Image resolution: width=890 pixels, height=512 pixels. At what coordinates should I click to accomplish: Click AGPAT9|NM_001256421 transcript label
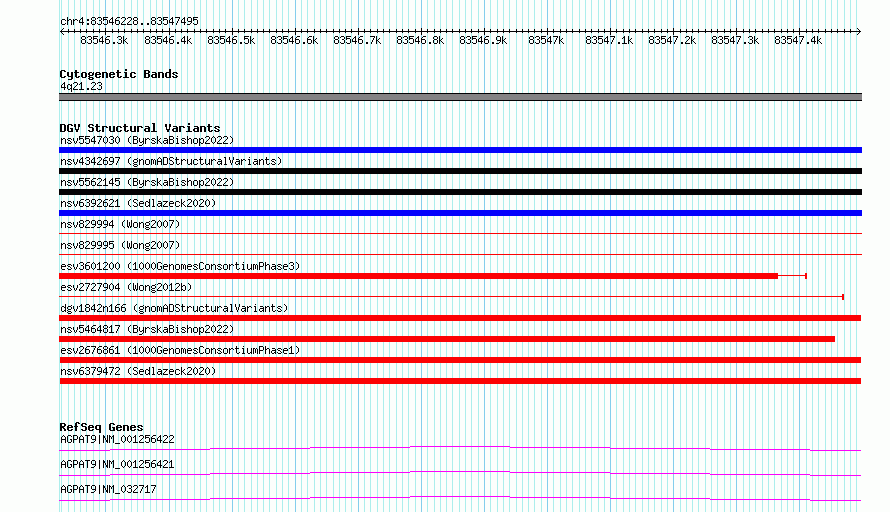point(117,464)
